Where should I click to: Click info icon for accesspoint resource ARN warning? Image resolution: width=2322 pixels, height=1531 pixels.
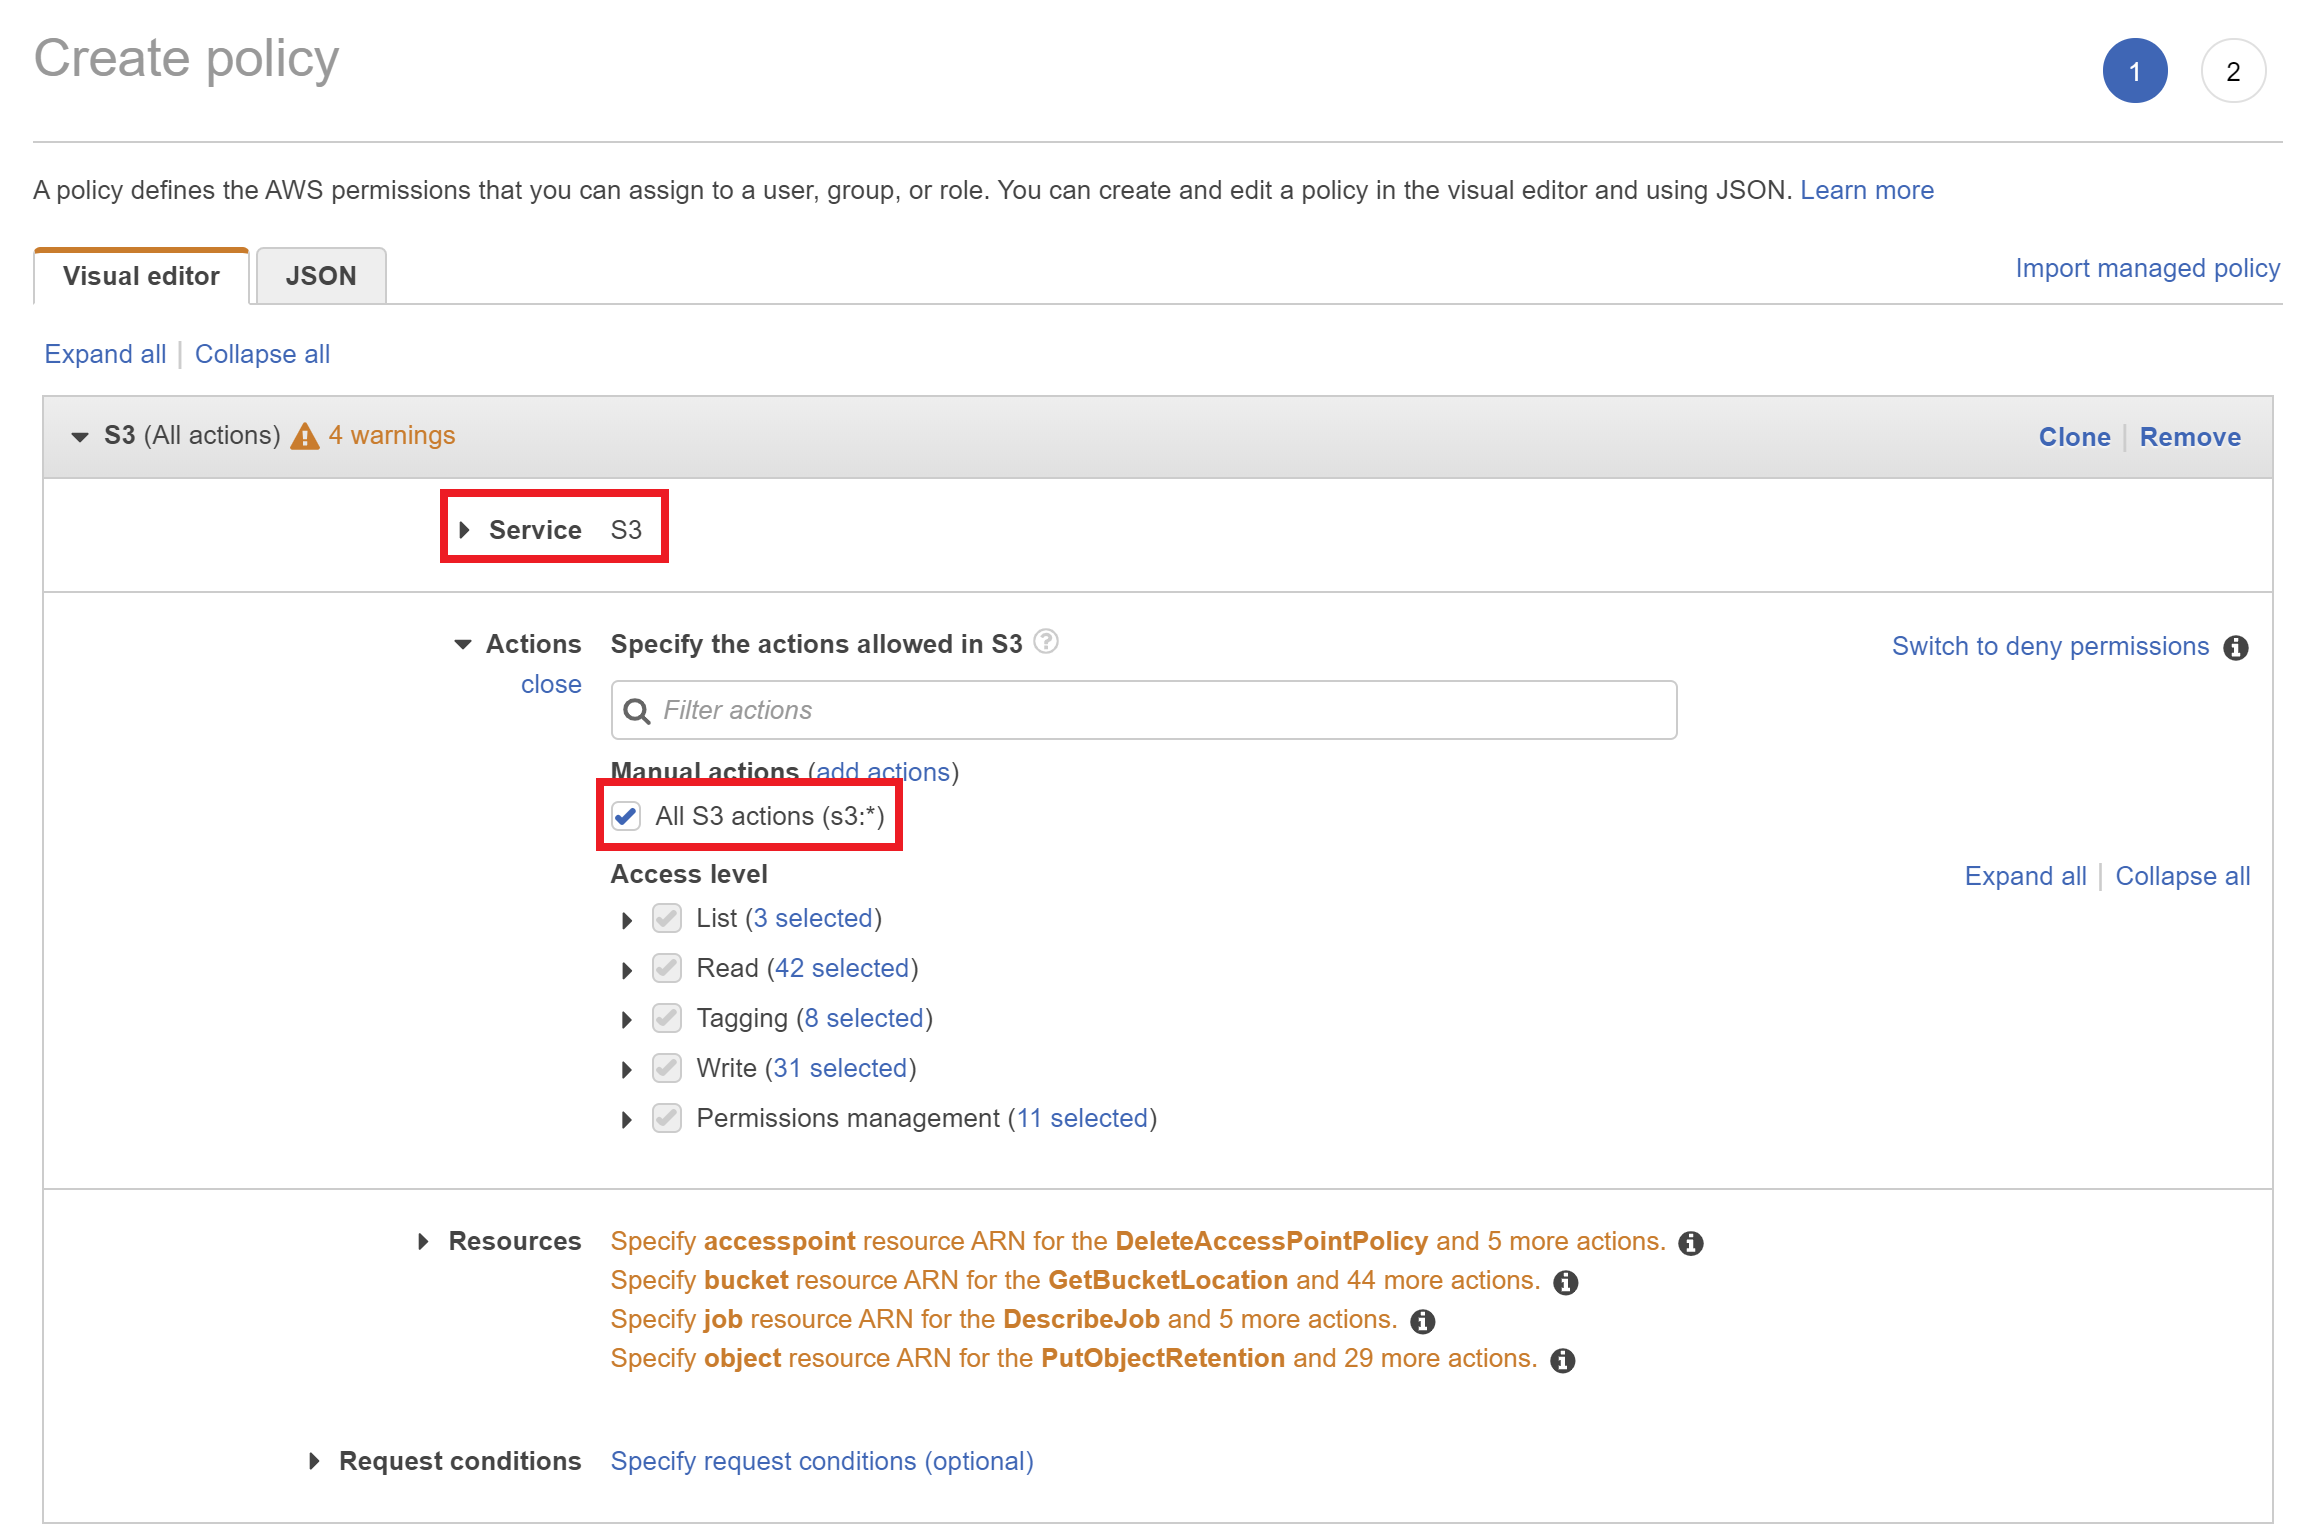tap(1691, 1243)
